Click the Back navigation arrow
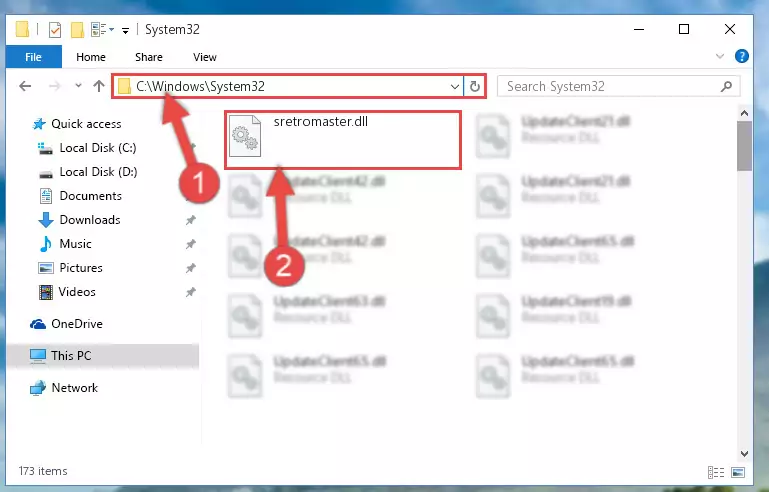The height and width of the screenshot is (492, 769). [x=25, y=86]
